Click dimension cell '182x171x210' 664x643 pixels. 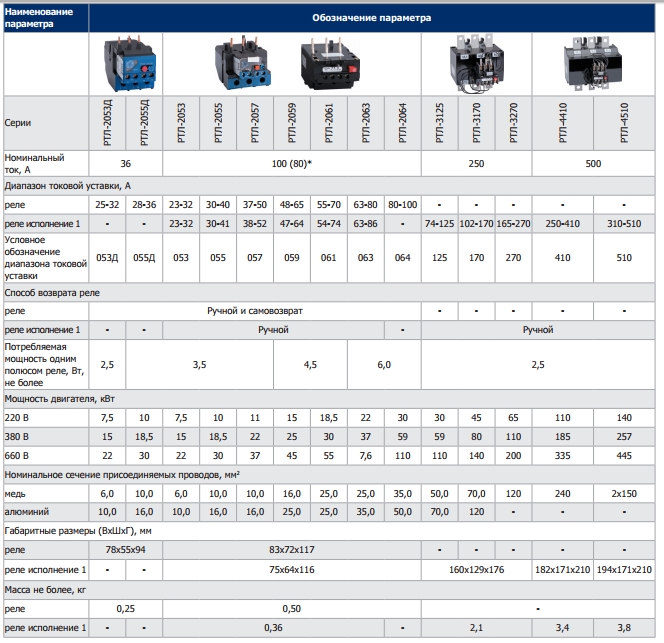[x=563, y=570]
